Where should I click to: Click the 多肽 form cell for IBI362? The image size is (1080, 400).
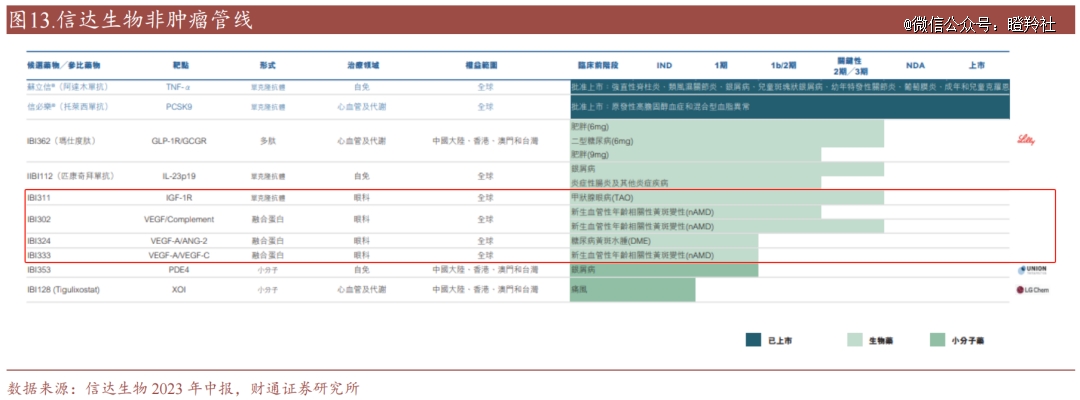[x=268, y=140]
